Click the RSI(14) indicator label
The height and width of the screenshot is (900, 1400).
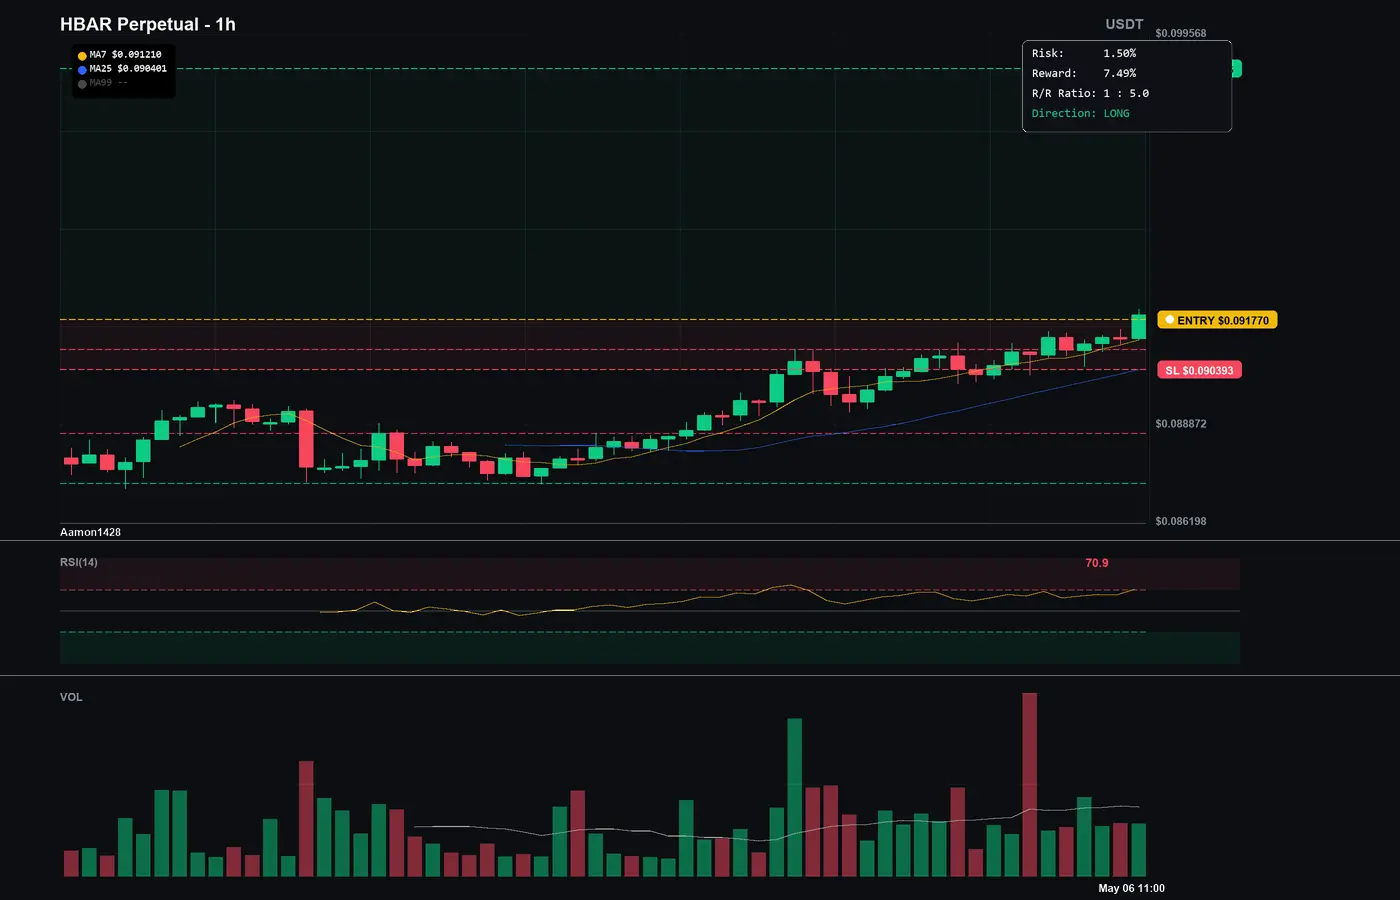pyautogui.click(x=79, y=562)
